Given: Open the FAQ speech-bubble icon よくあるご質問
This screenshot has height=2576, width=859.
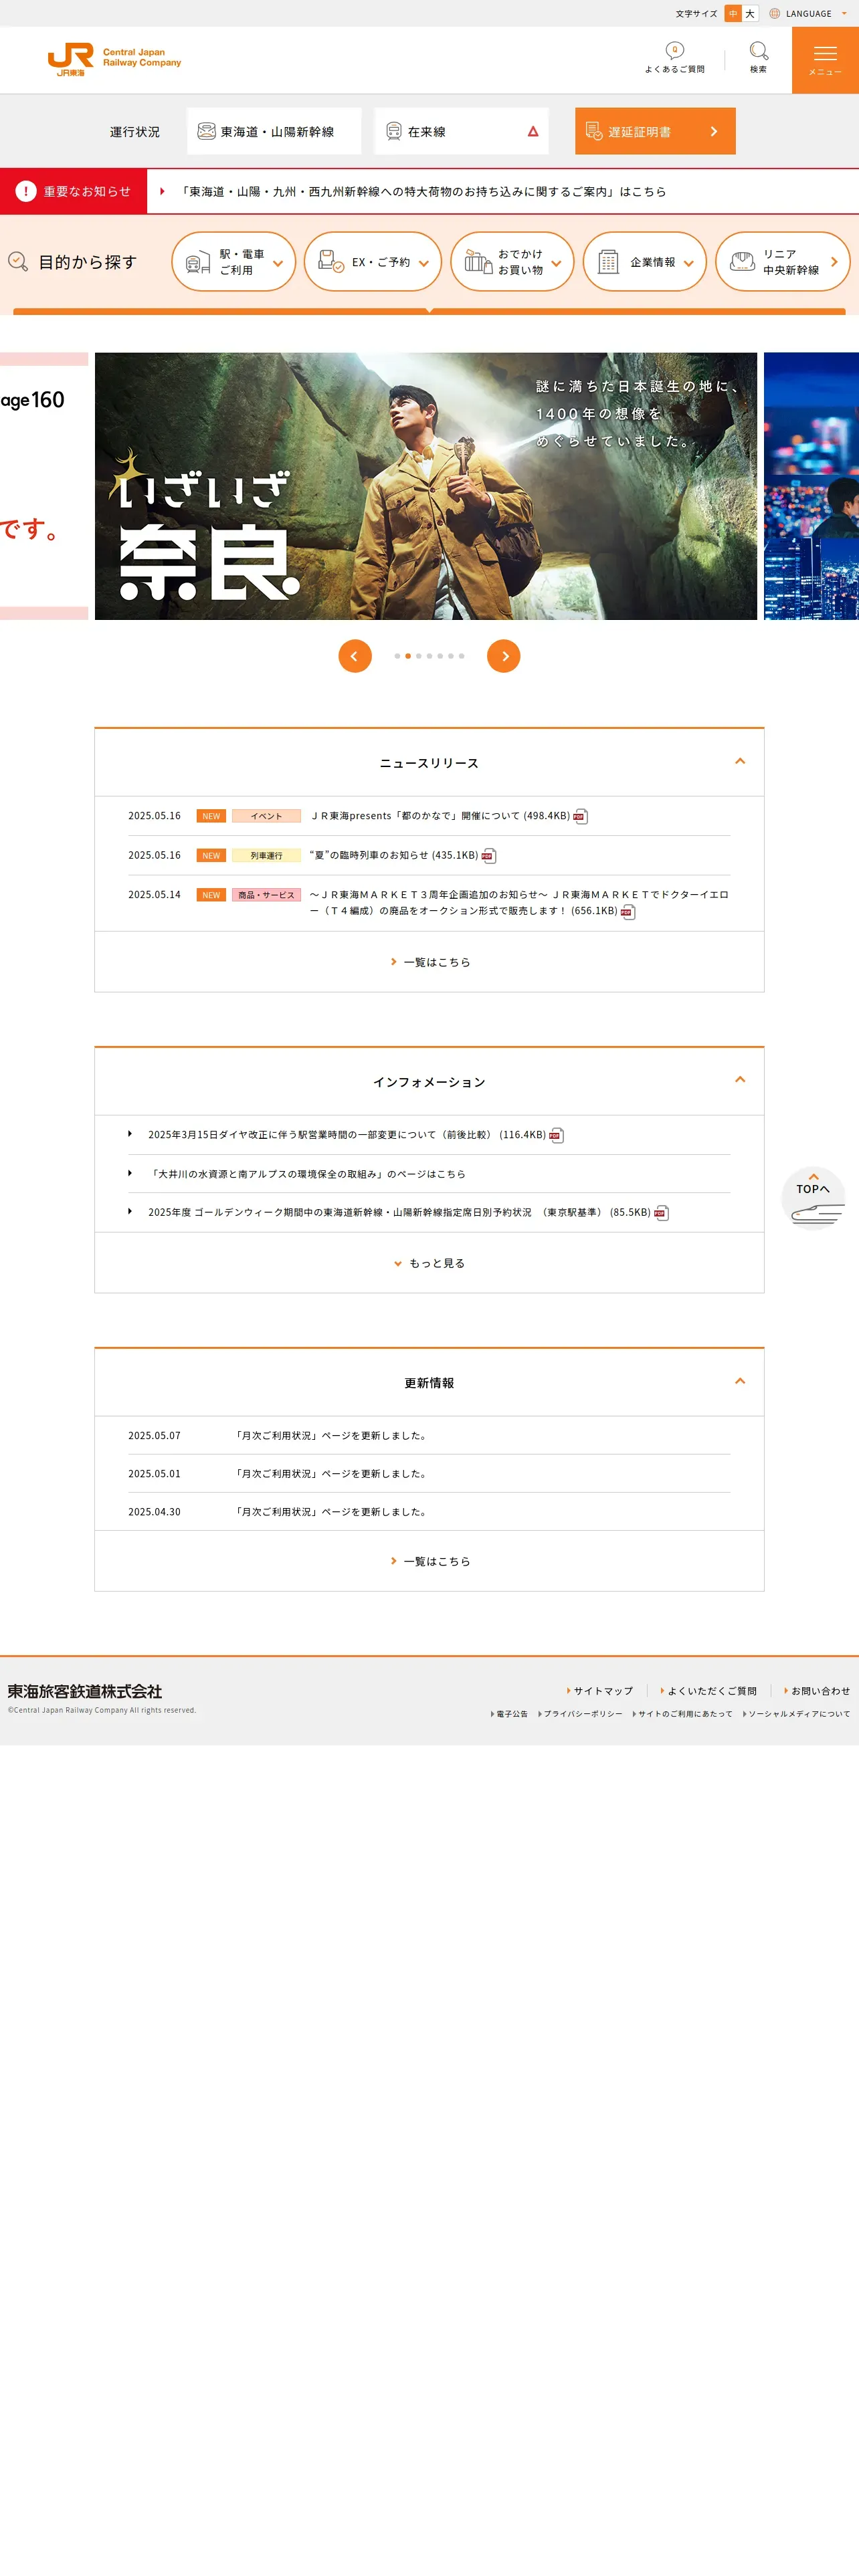Looking at the screenshot, I should pyautogui.click(x=674, y=58).
